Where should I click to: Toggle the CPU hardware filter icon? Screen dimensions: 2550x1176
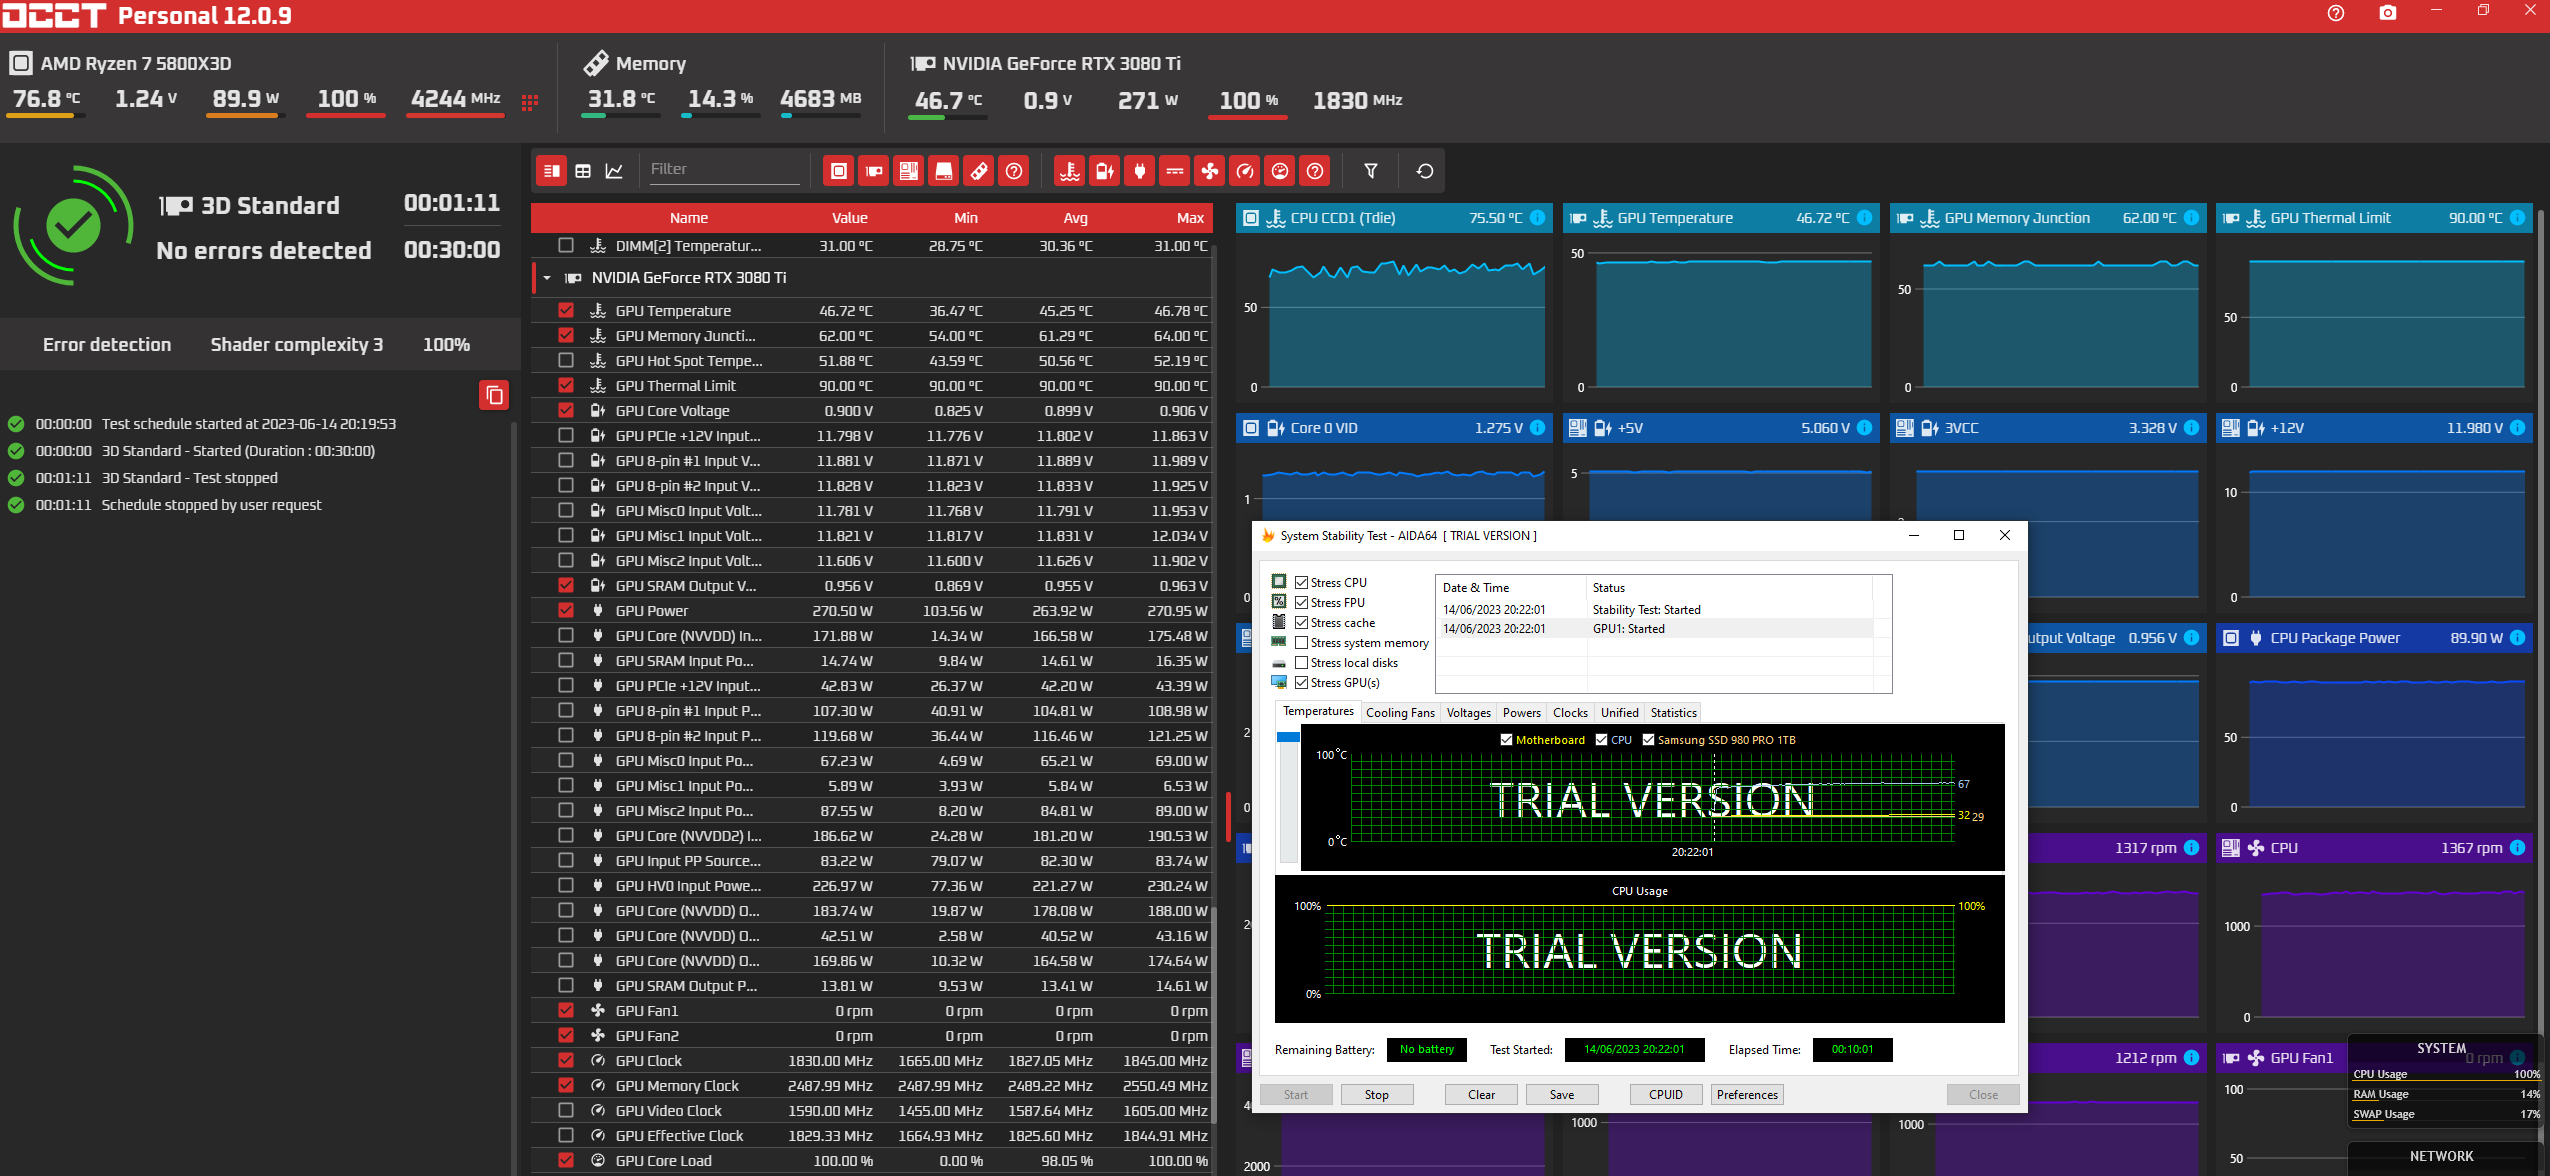(839, 171)
